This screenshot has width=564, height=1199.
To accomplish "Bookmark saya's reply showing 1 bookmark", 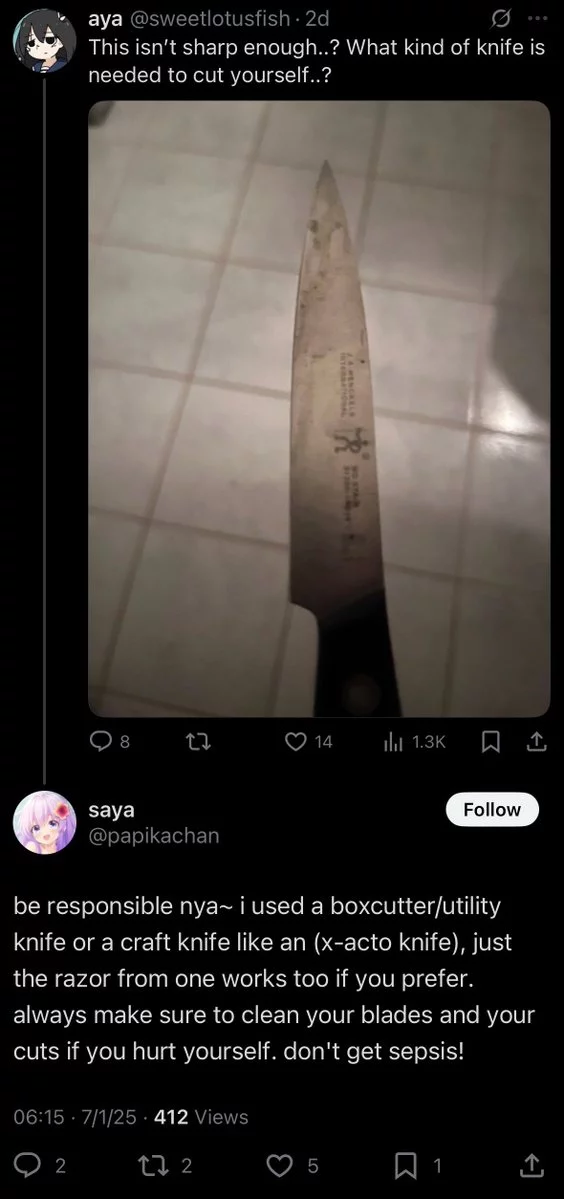I will (417, 1165).
